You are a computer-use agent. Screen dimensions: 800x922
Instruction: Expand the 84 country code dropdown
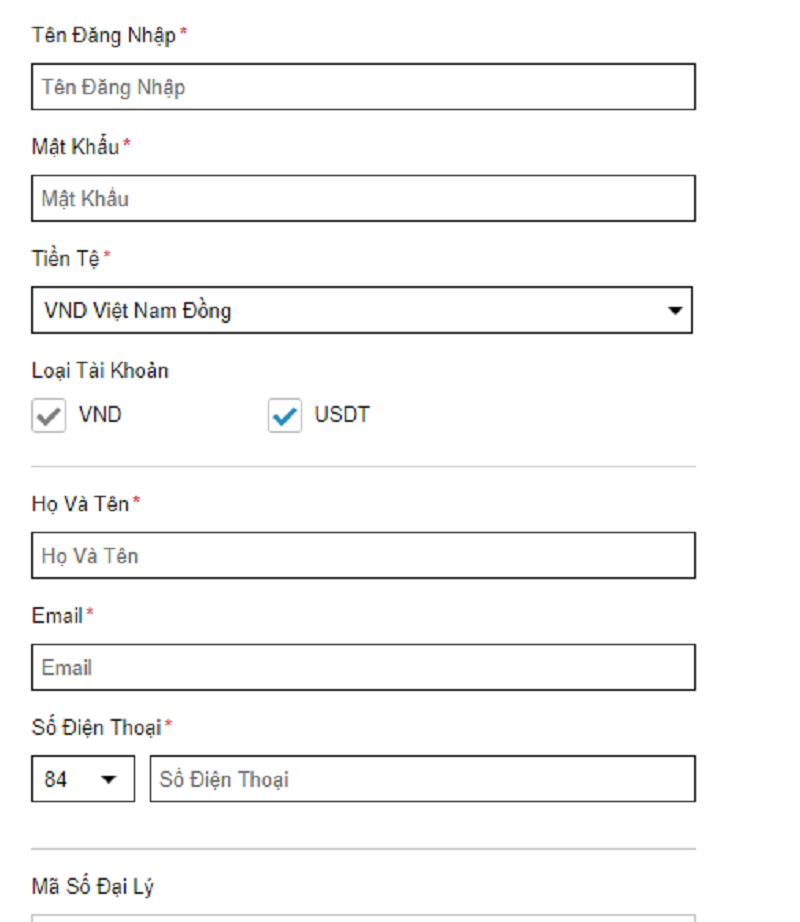[82, 779]
